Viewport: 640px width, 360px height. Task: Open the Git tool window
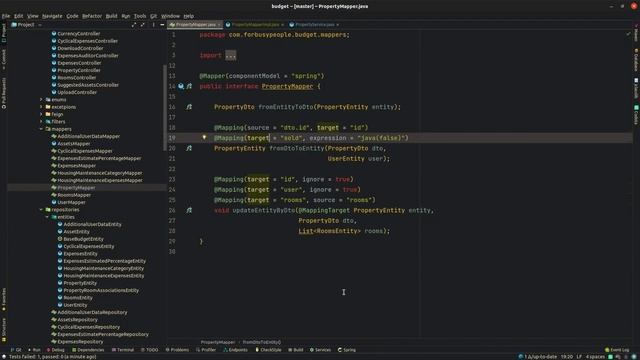pos(16,350)
